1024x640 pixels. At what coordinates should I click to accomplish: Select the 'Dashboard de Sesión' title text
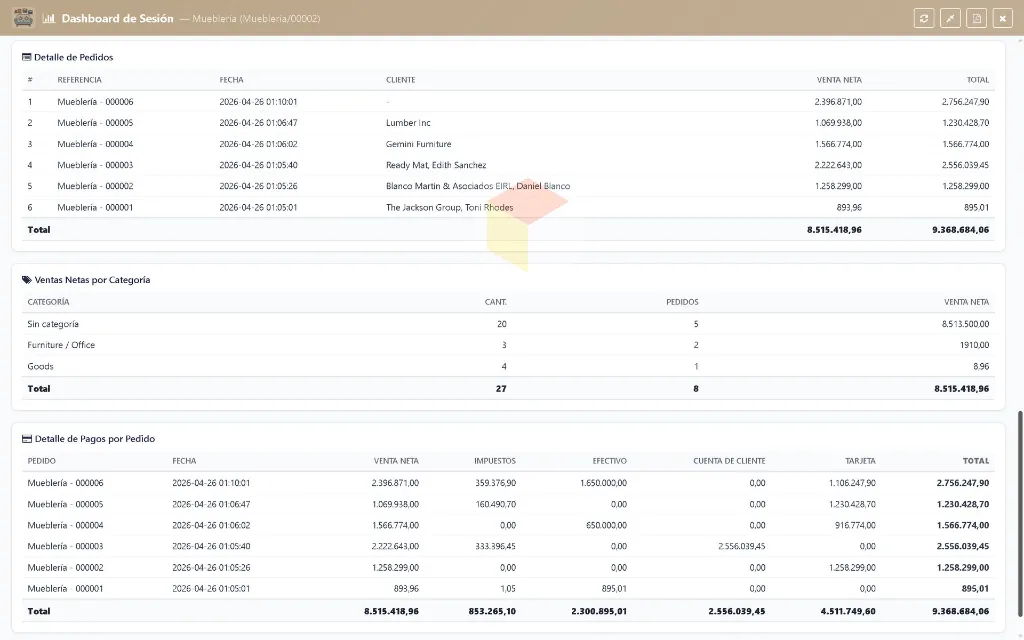(118, 18)
